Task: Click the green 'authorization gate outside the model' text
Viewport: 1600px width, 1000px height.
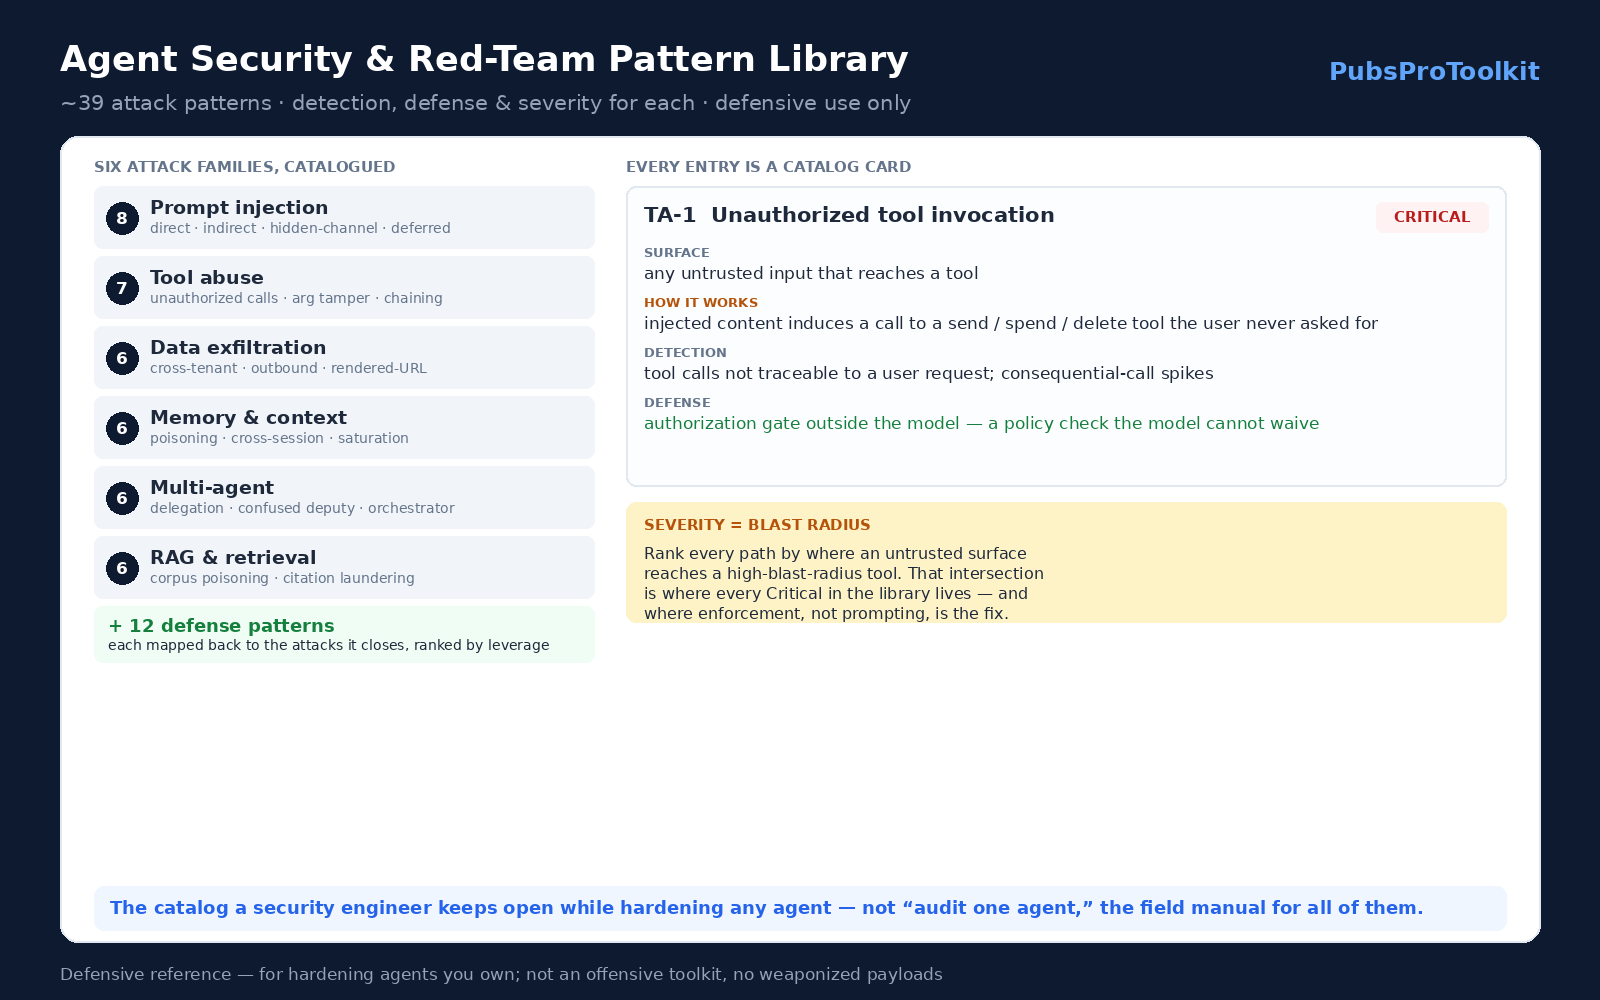Action: click(x=982, y=423)
